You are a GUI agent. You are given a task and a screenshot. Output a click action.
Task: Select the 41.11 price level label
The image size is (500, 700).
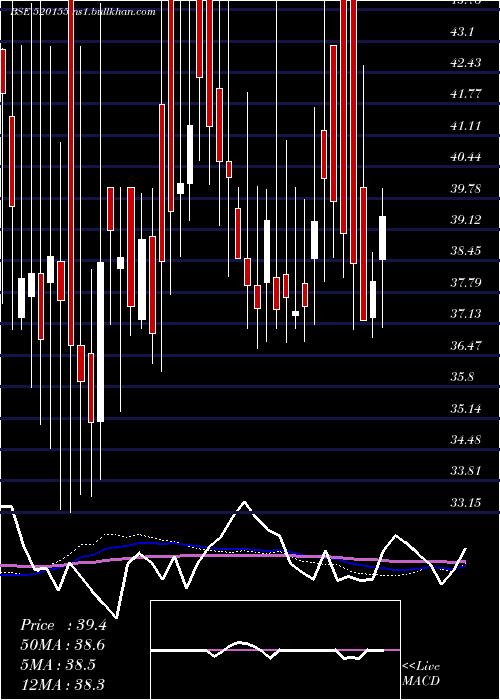[466, 126]
